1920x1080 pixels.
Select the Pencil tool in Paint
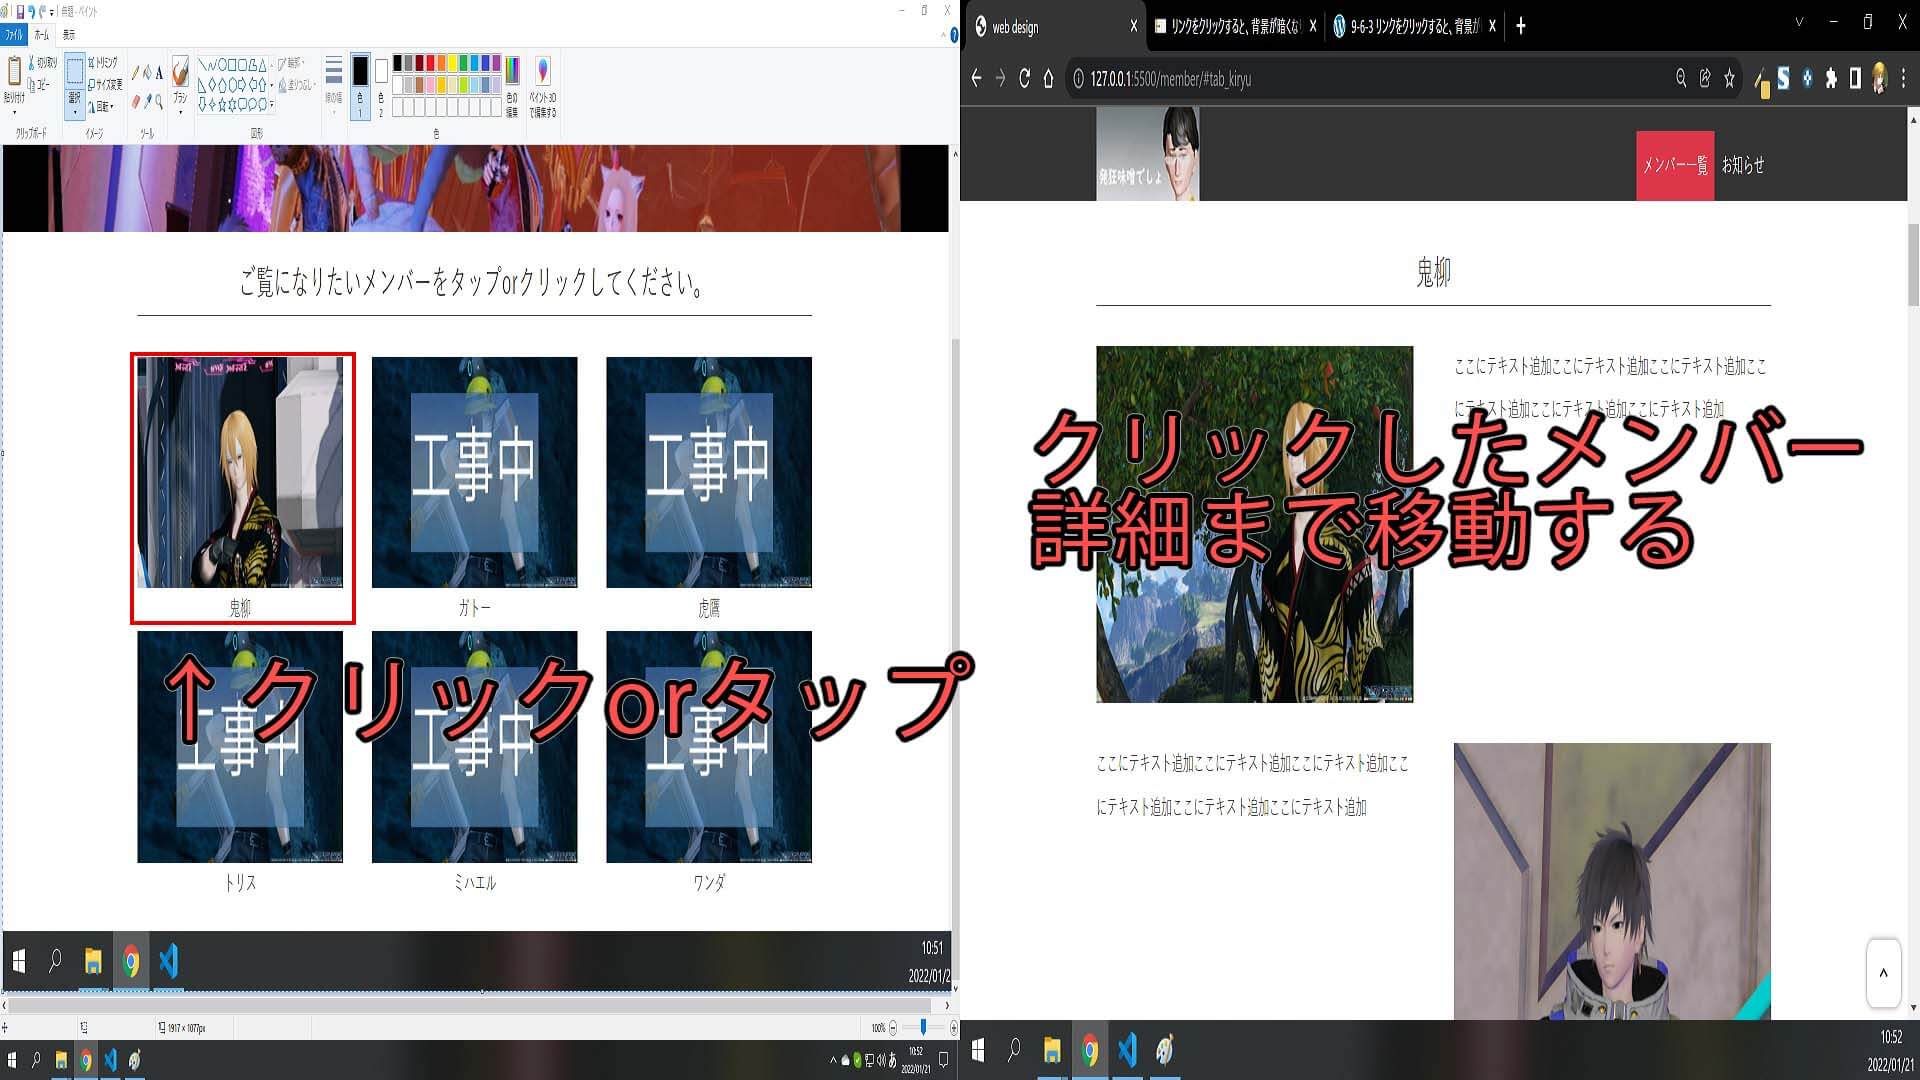136,73
